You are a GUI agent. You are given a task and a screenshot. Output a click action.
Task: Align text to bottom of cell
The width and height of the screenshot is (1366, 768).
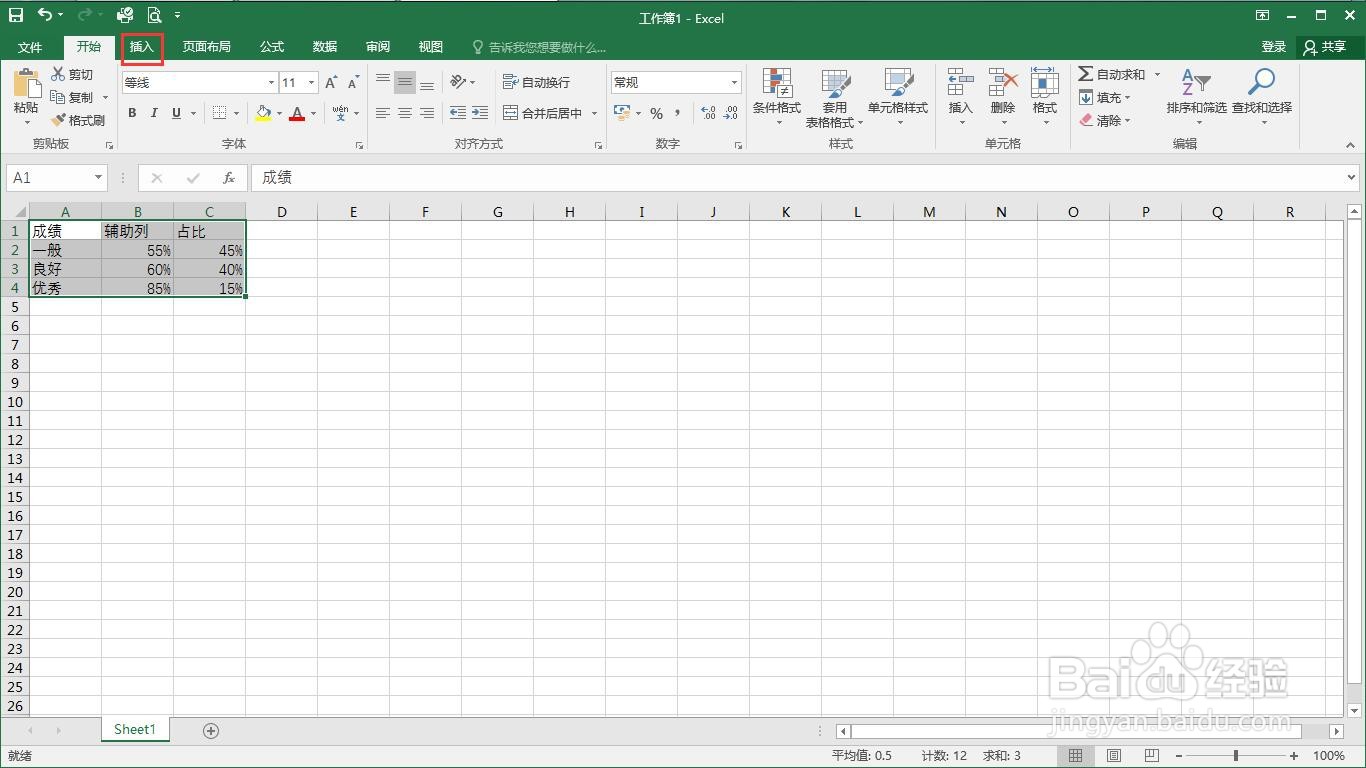(x=427, y=82)
